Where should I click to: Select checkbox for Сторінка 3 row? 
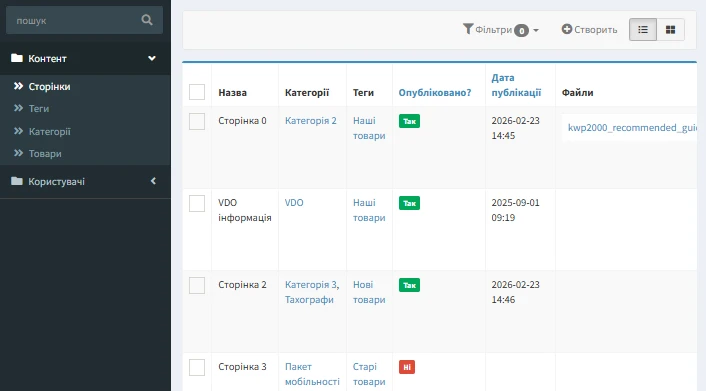click(x=197, y=368)
